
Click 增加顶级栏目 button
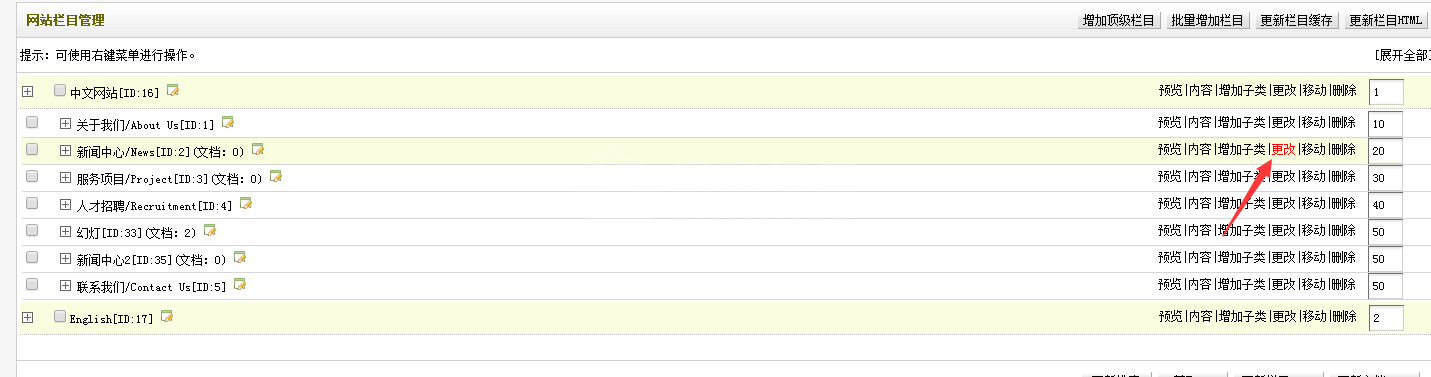pos(1120,20)
